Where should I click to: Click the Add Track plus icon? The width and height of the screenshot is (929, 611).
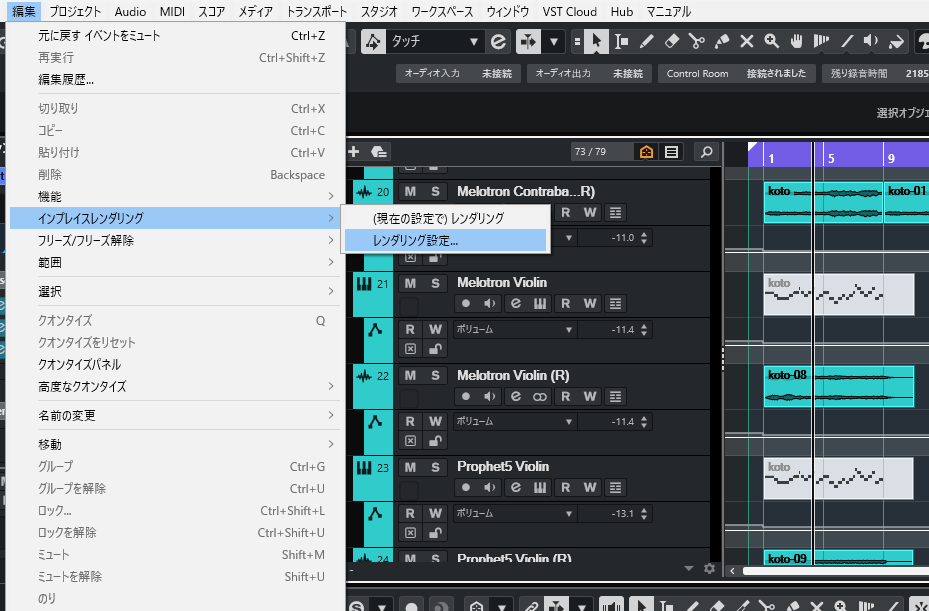354,152
